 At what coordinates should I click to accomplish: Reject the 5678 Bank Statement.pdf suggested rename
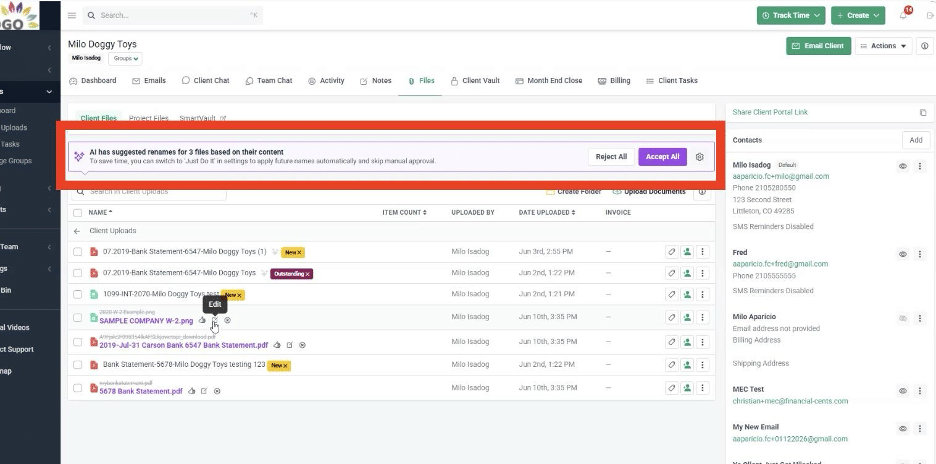[x=217, y=391]
